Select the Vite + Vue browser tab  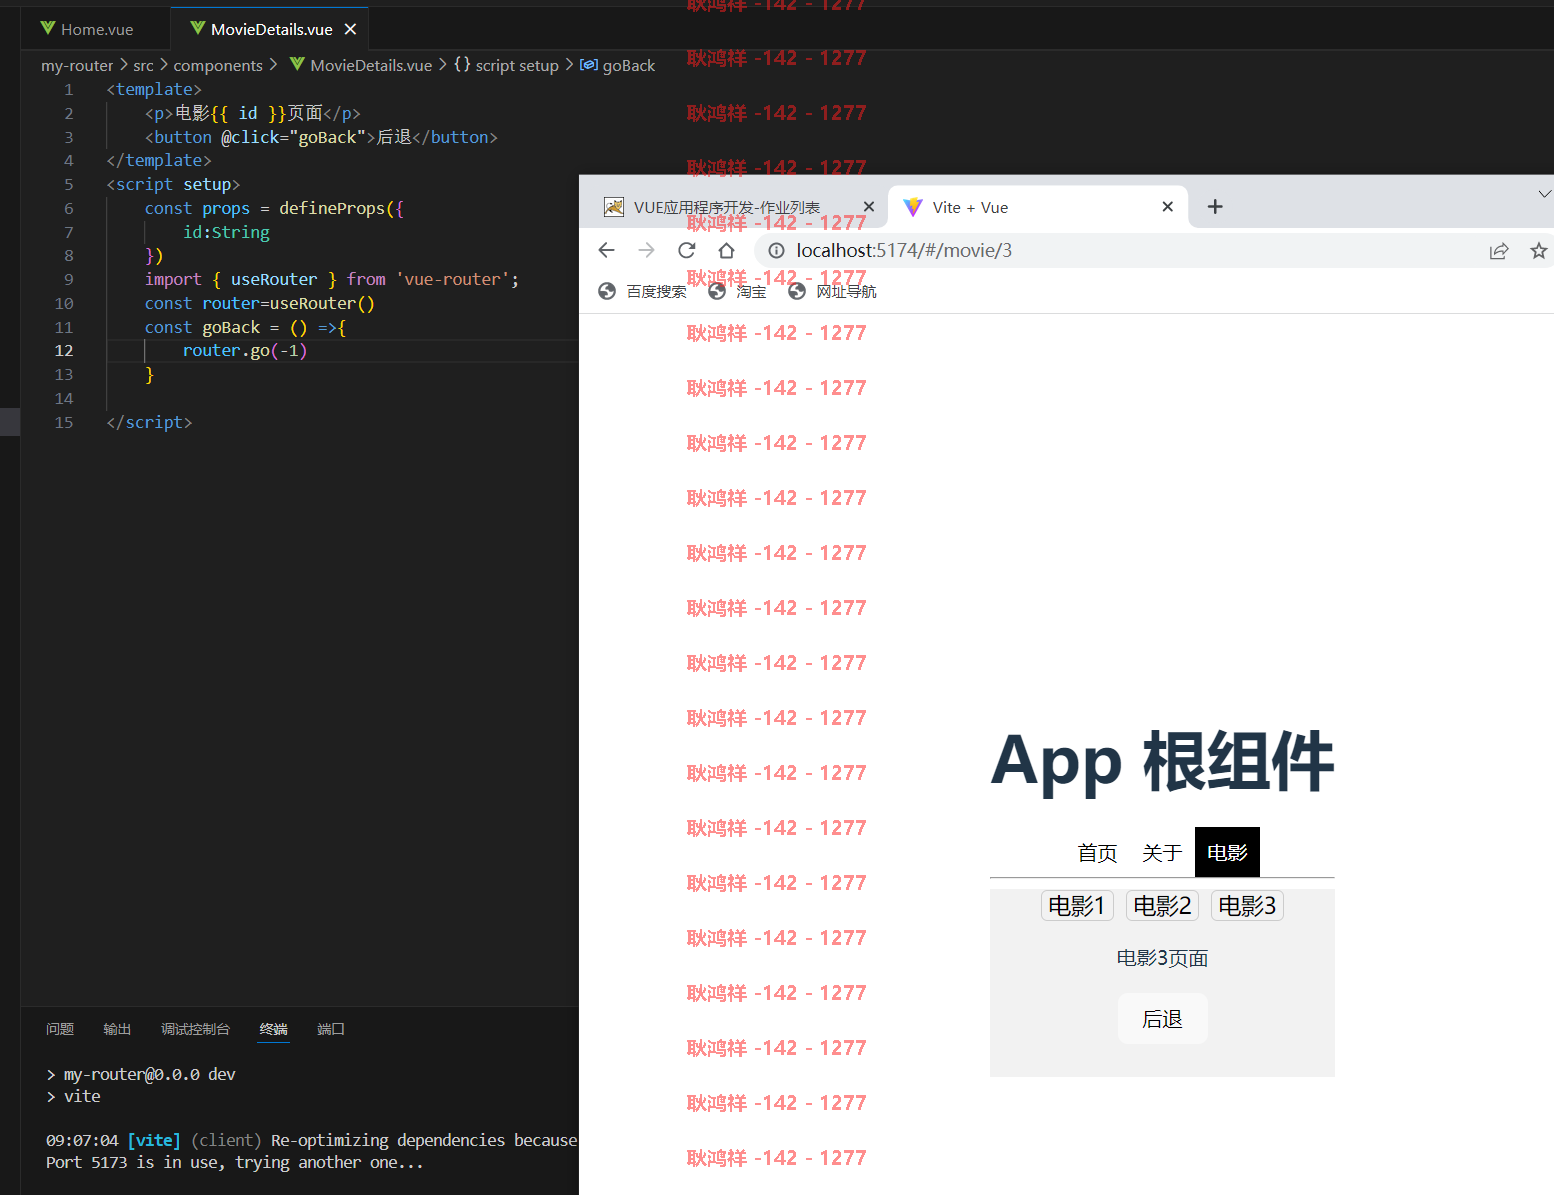(x=1038, y=207)
